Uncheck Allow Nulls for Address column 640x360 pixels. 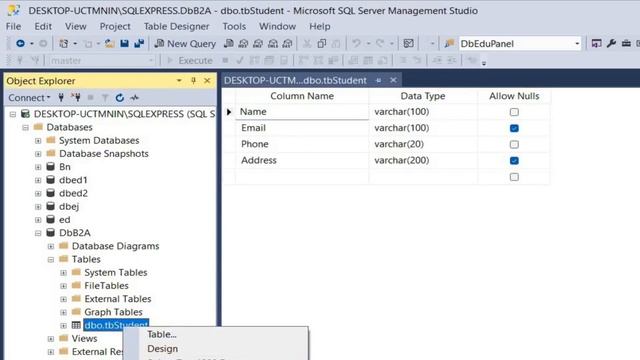point(514,160)
